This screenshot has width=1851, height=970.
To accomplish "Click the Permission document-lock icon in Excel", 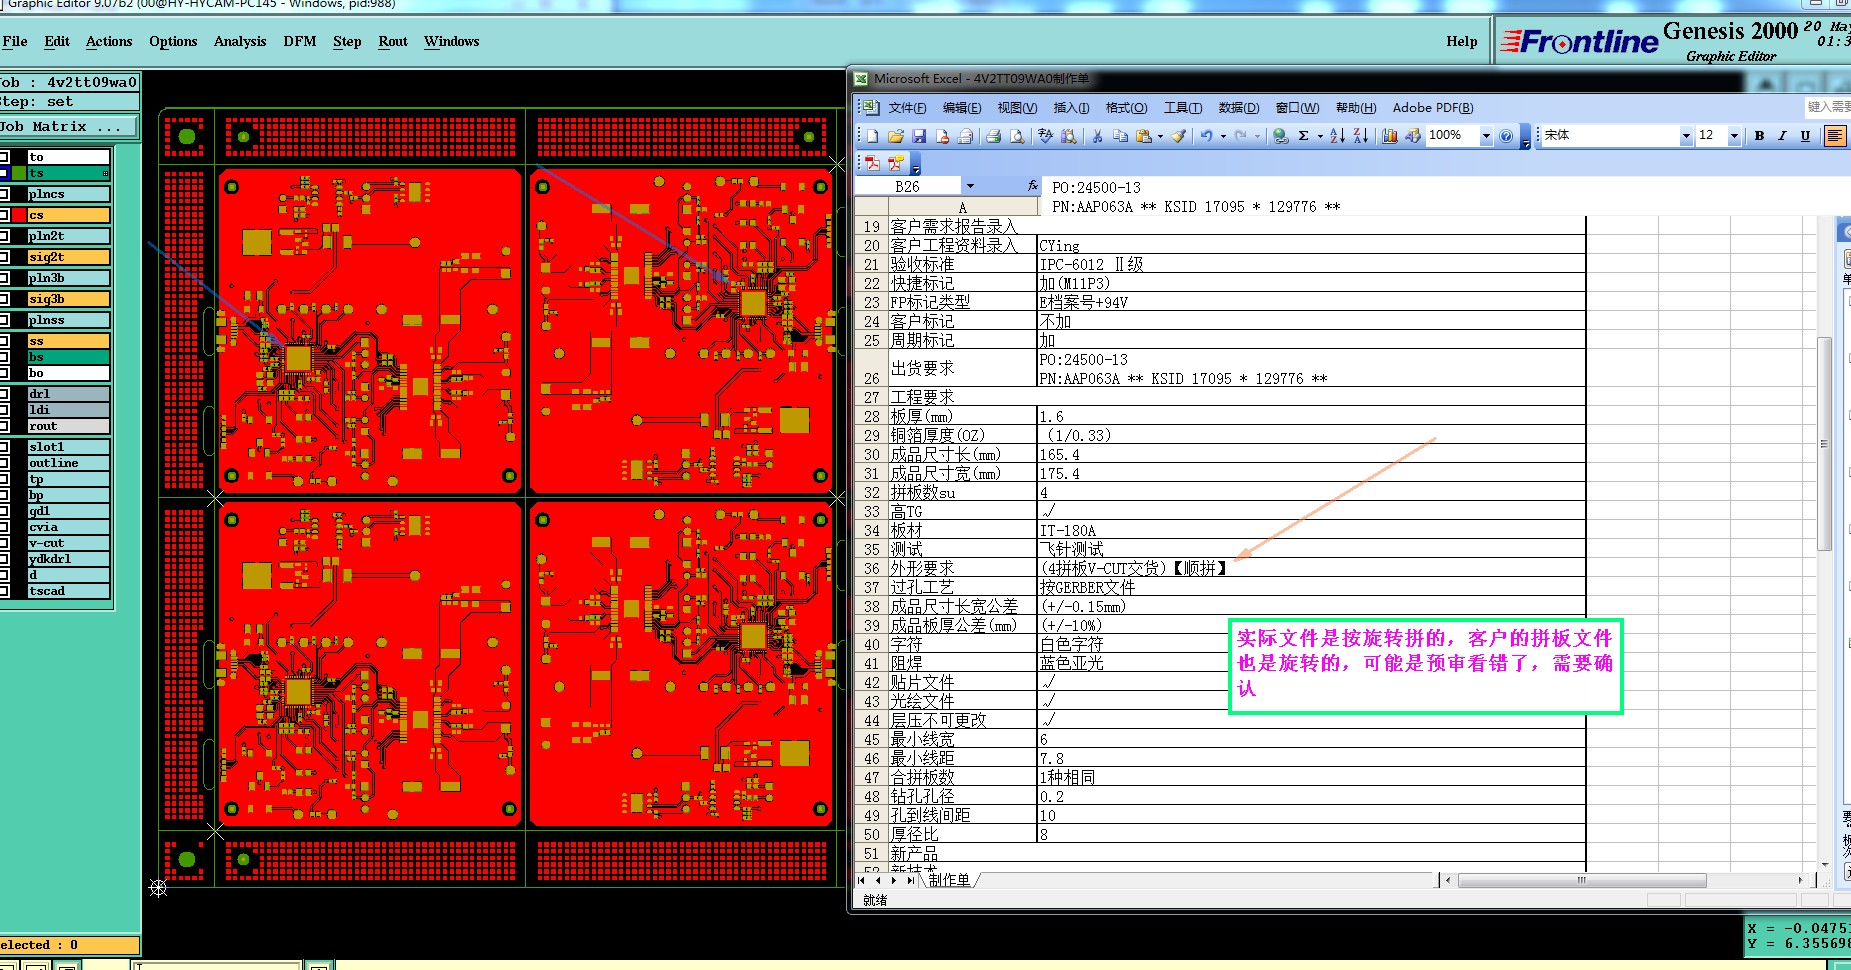I will (x=941, y=136).
